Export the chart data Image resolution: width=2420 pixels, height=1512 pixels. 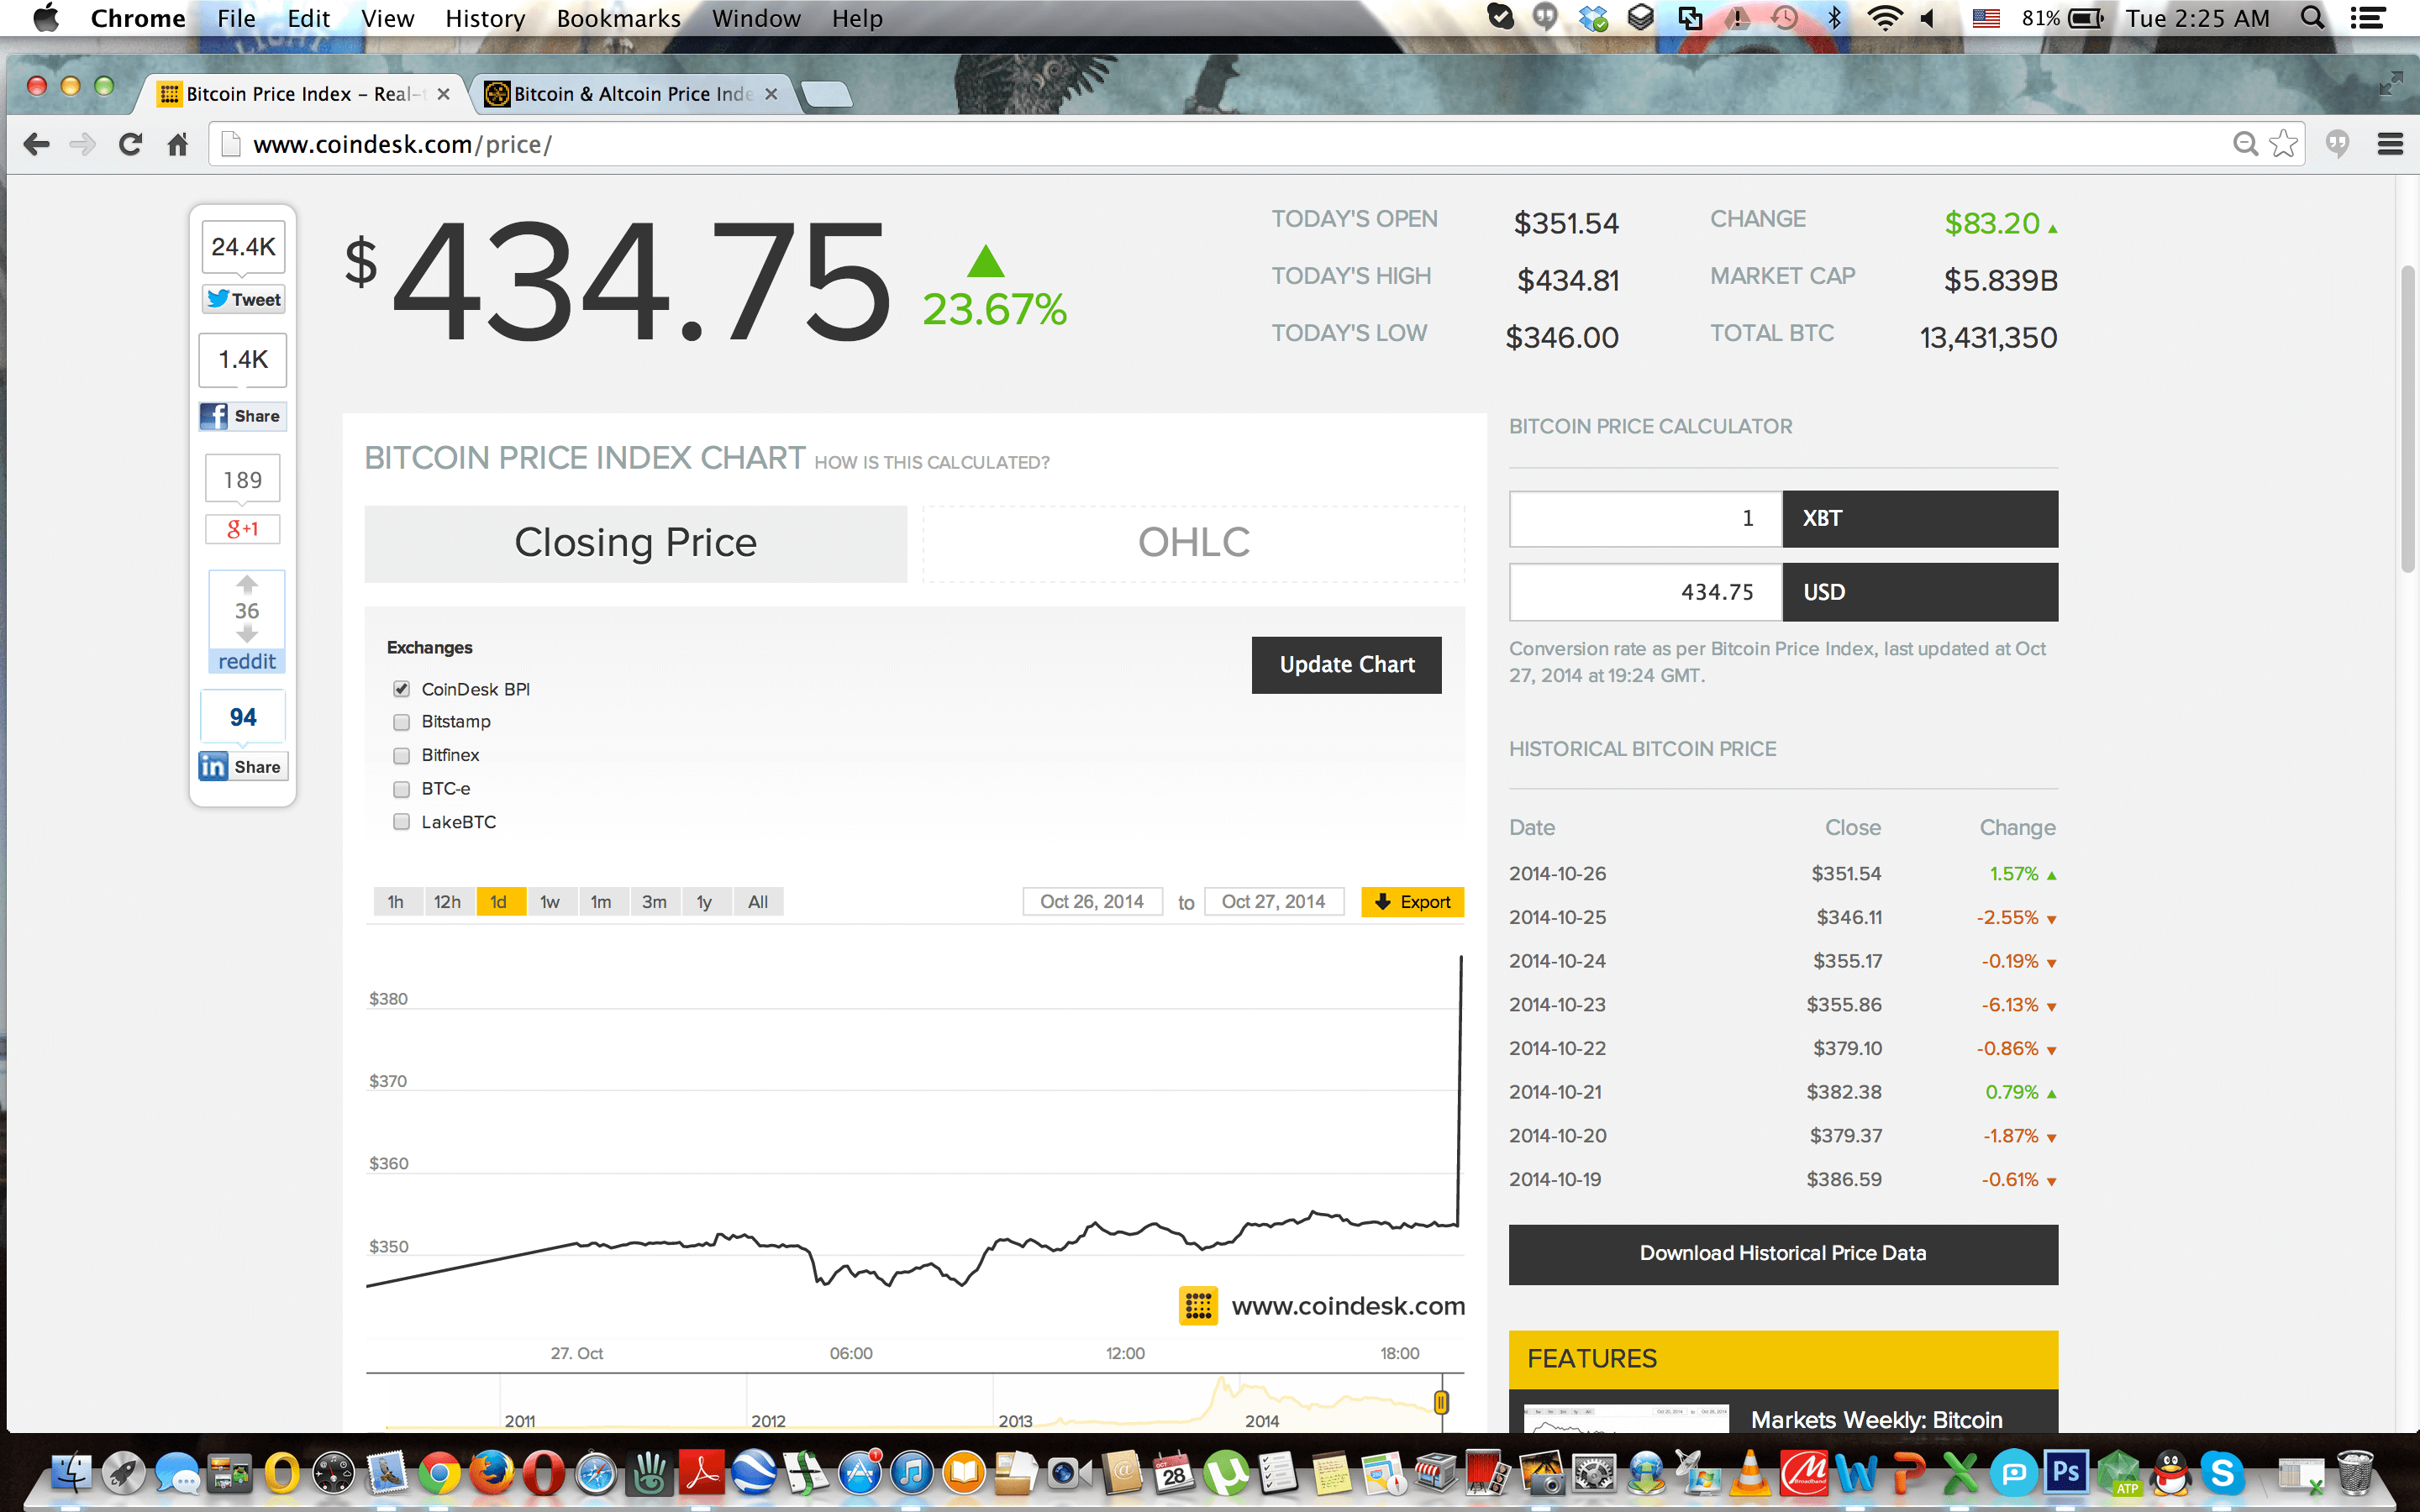[x=1412, y=902]
